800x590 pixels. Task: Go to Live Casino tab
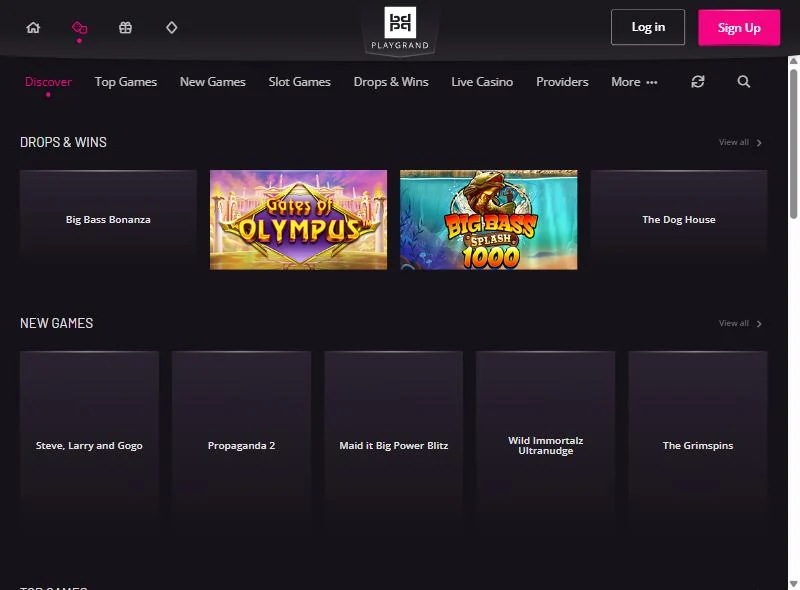(482, 82)
